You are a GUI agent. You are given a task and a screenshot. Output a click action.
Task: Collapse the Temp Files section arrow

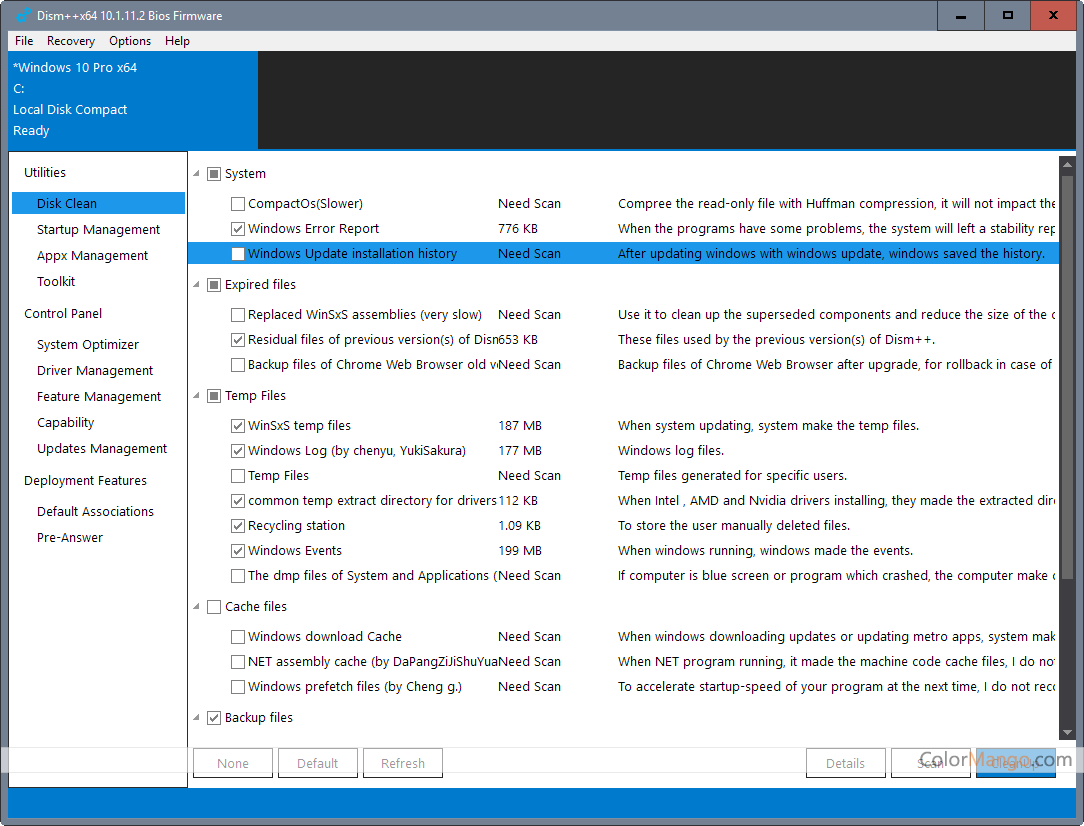click(195, 395)
